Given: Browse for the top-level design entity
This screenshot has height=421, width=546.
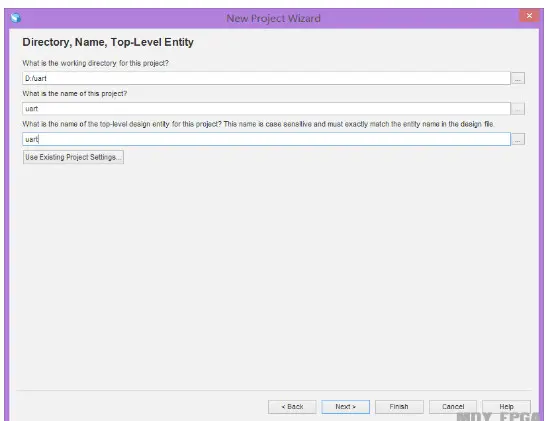Looking at the screenshot, I should pos(518,140).
